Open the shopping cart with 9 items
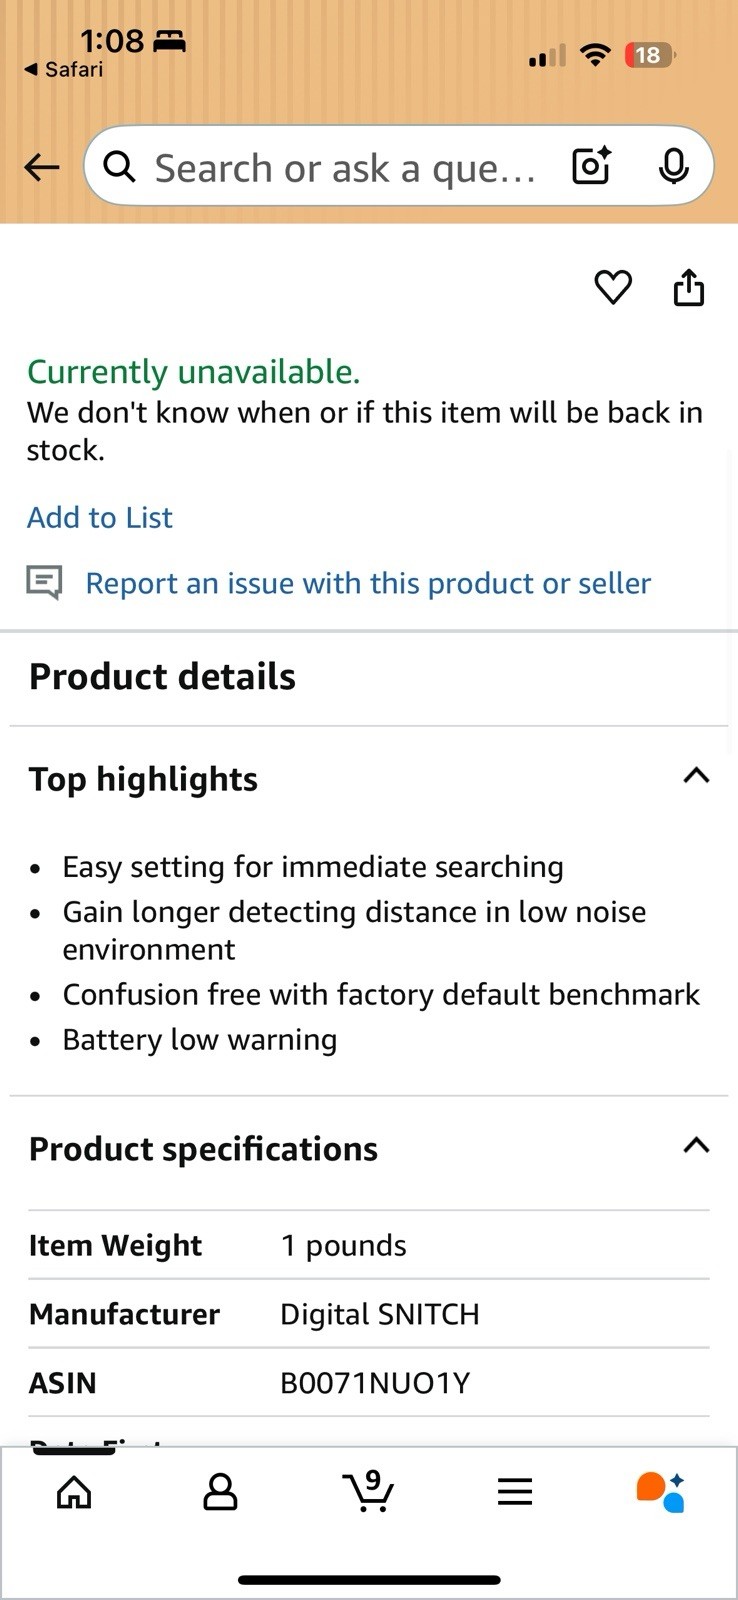This screenshot has height=1600, width=738. coord(368,1491)
